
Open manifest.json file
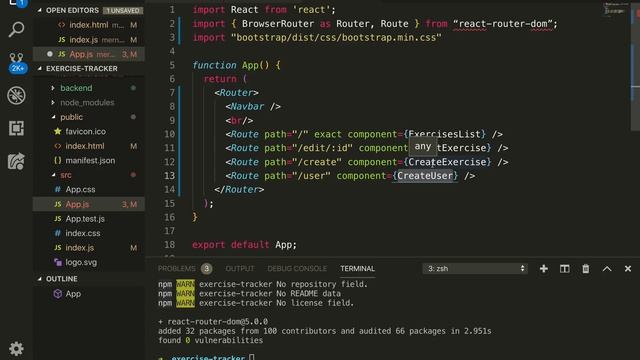pos(89,160)
